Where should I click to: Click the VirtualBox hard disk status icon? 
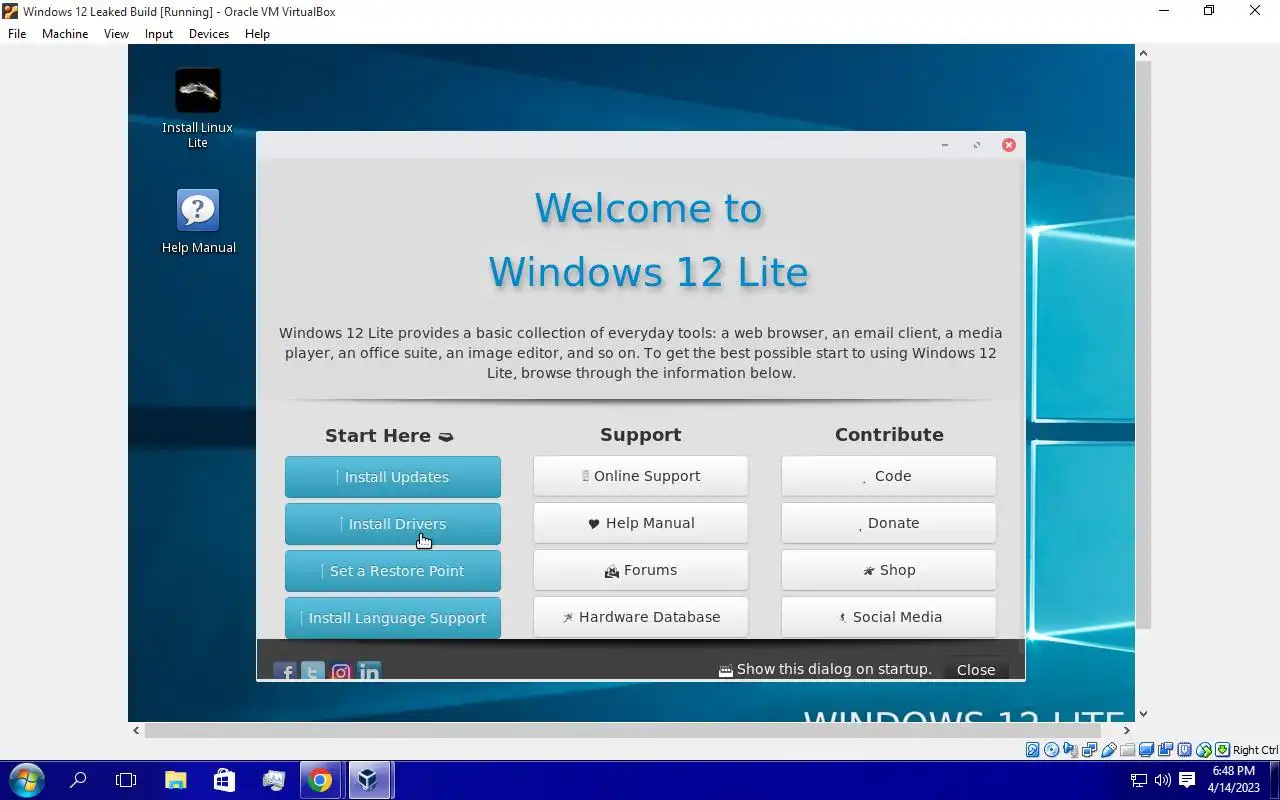(x=1033, y=750)
